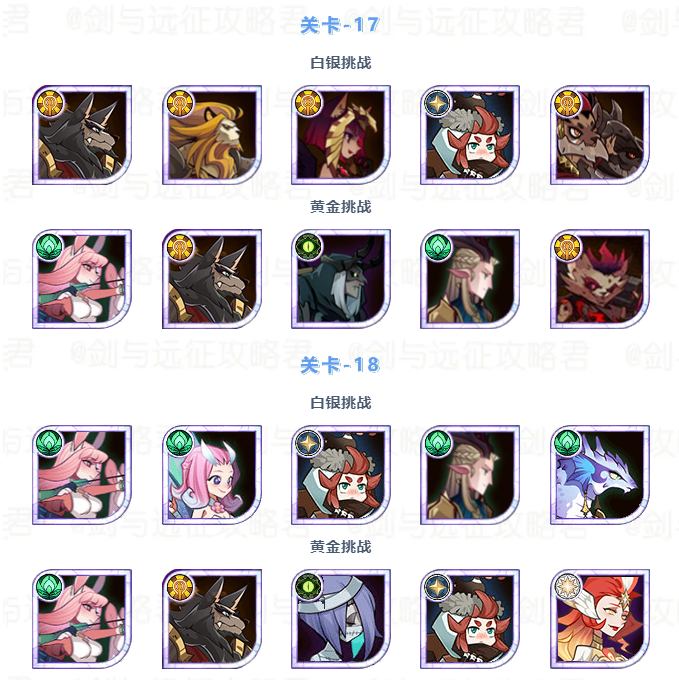
Task: Choose the purple-haired stitched-face hero portrait
Action: [341, 619]
